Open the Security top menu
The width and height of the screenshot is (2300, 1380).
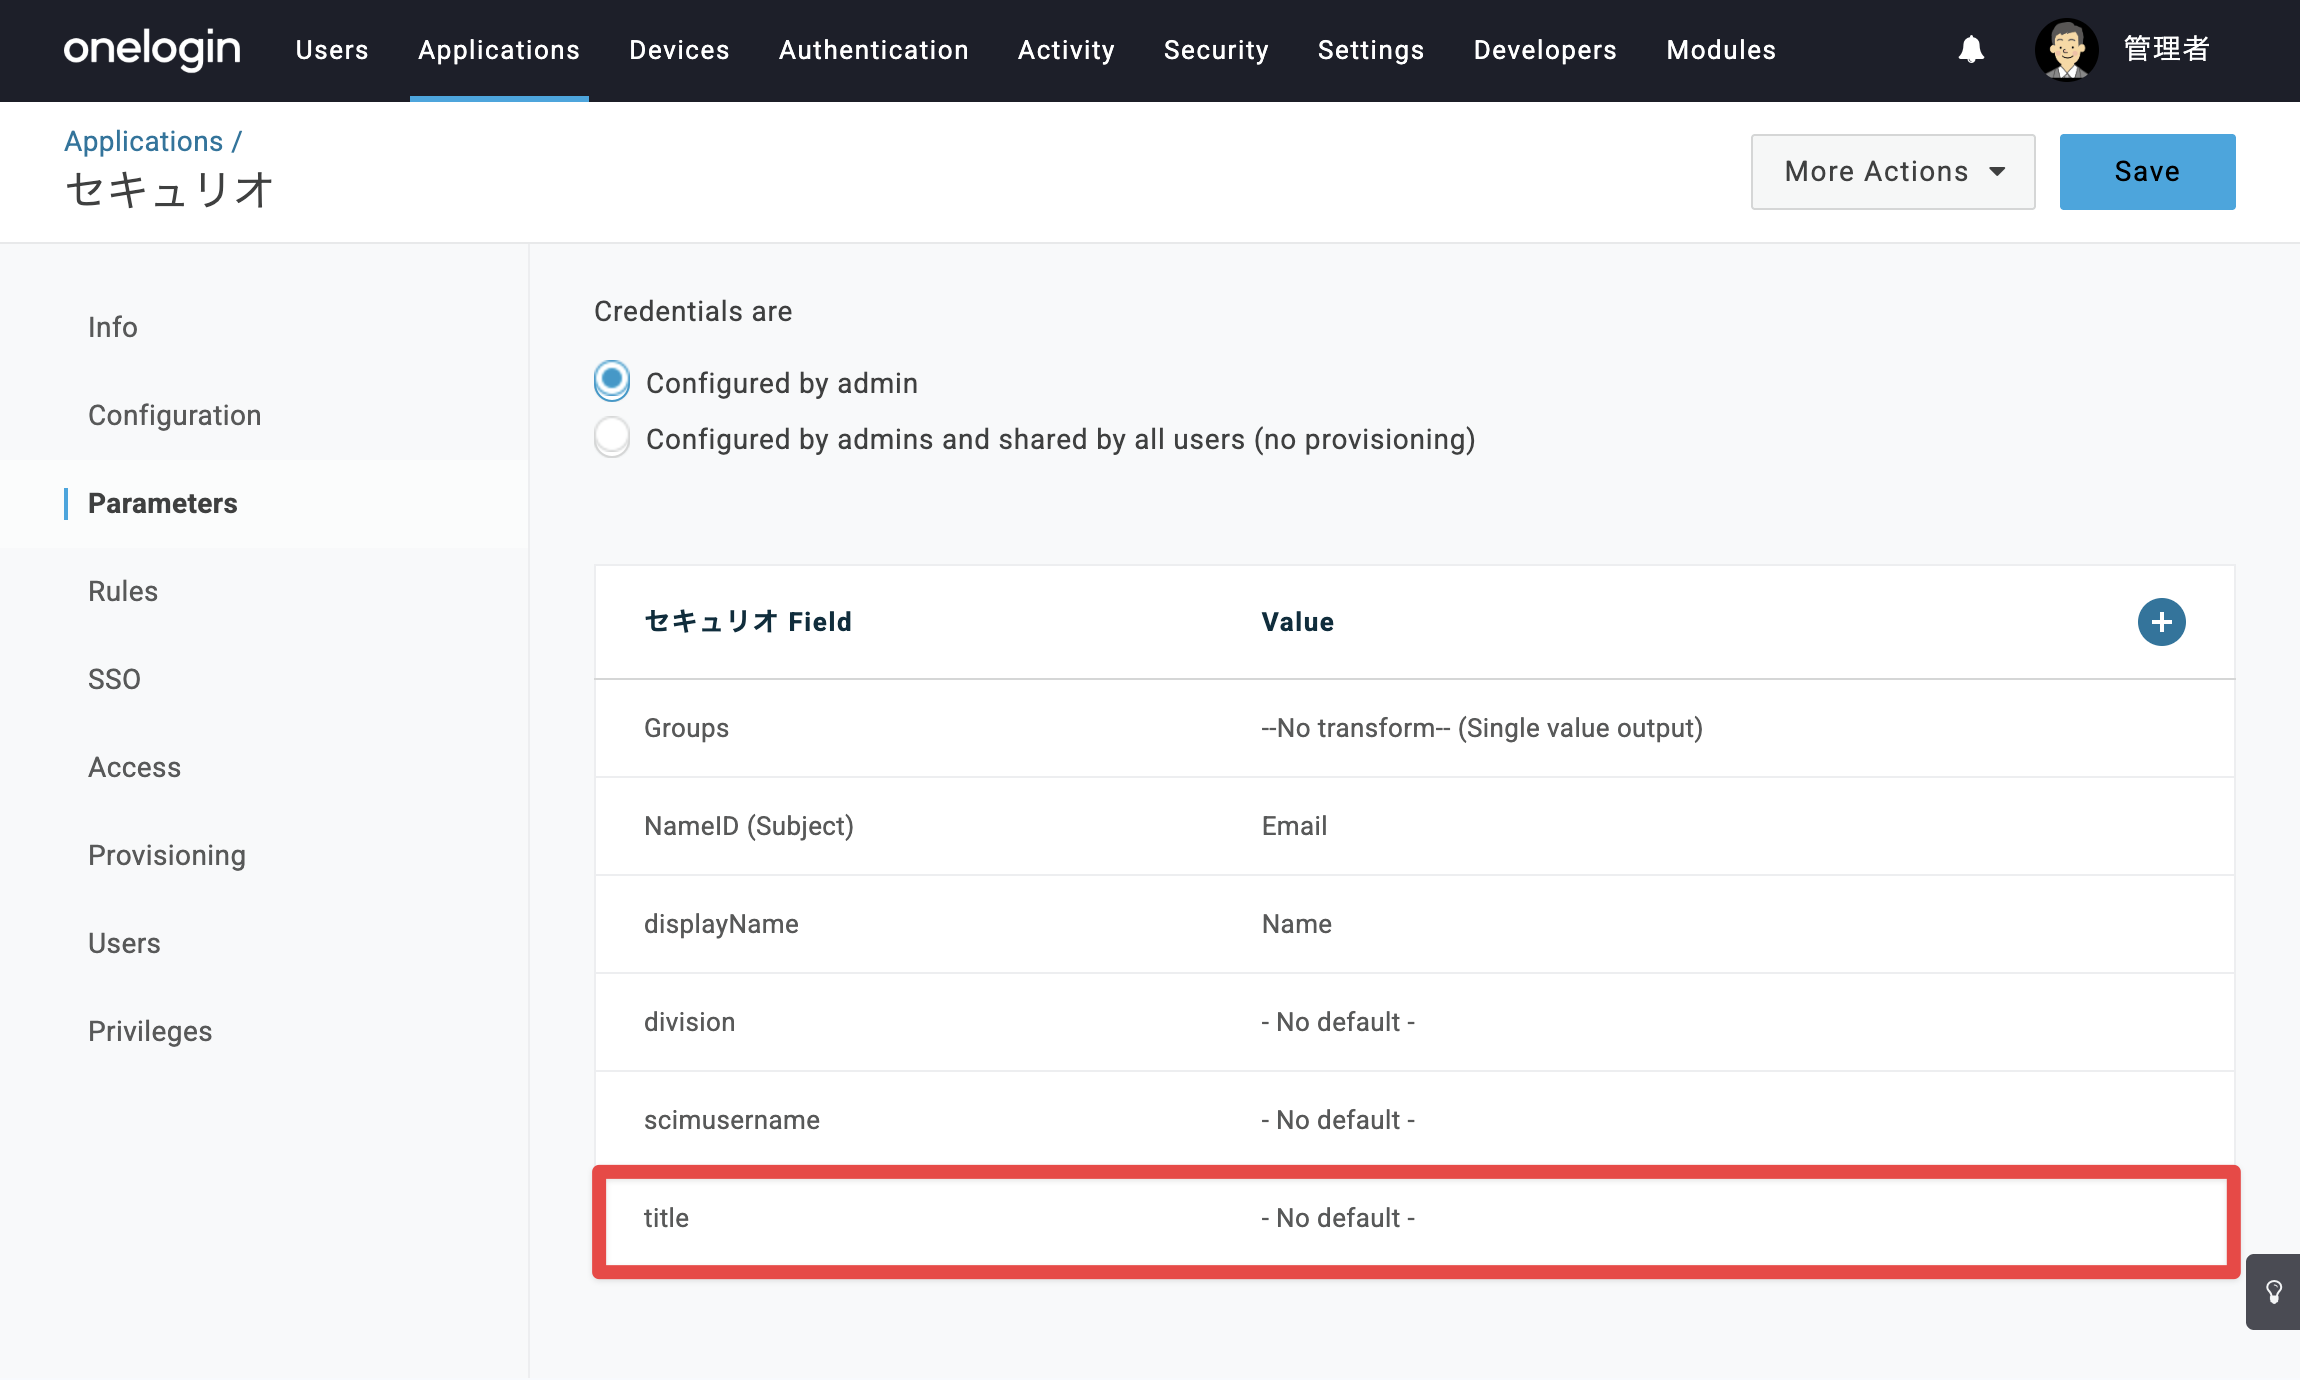click(x=1216, y=50)
